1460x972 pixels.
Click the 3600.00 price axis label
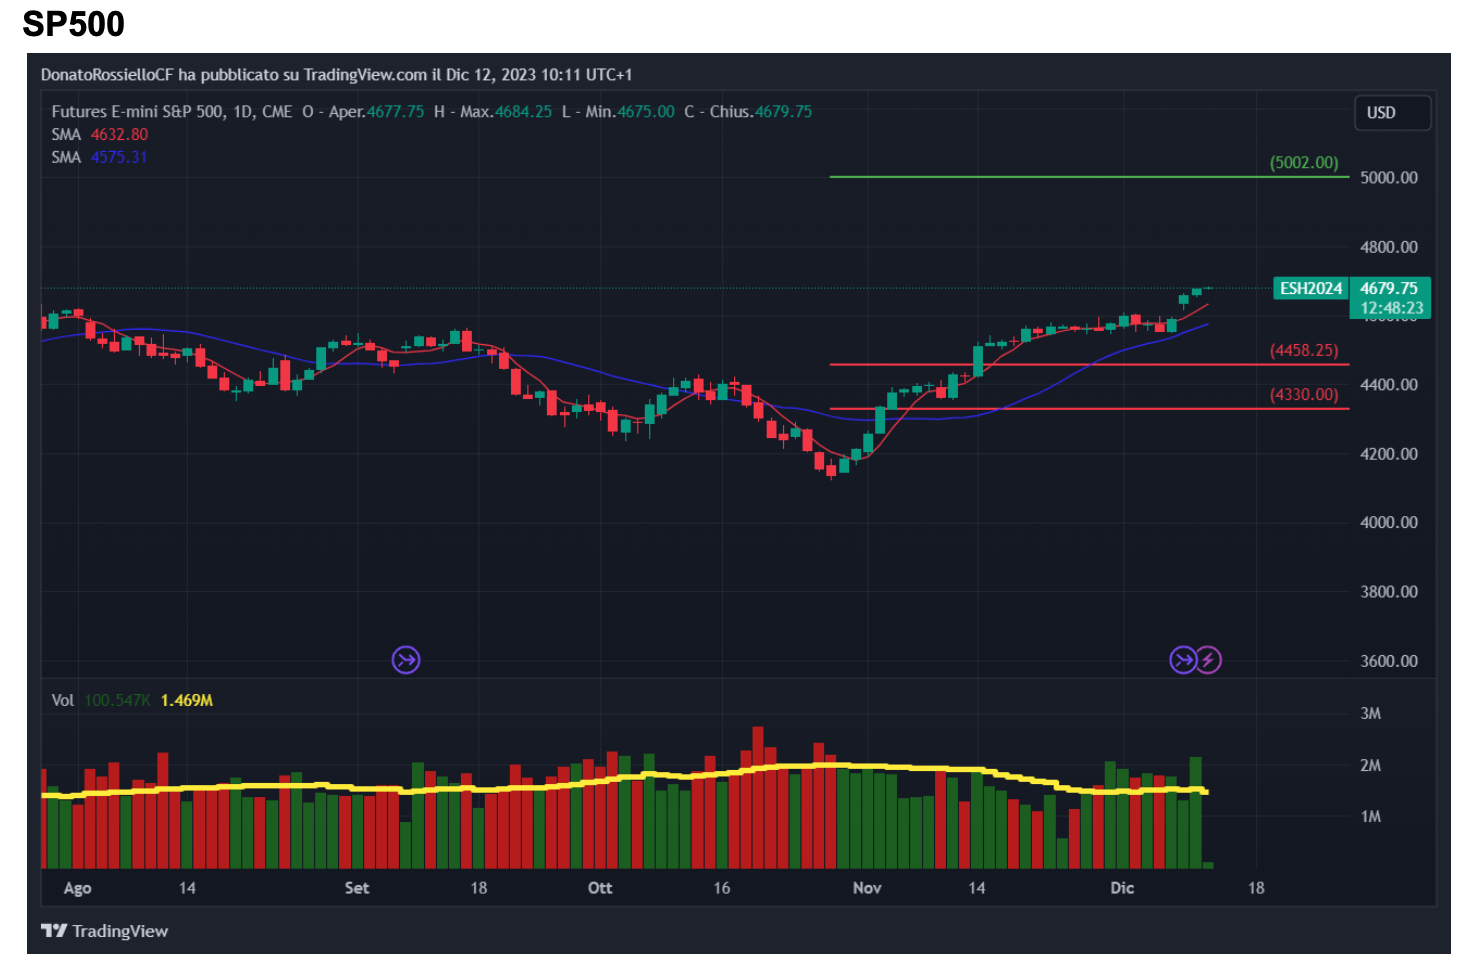pyautogui.click(x=1389, y=661)
